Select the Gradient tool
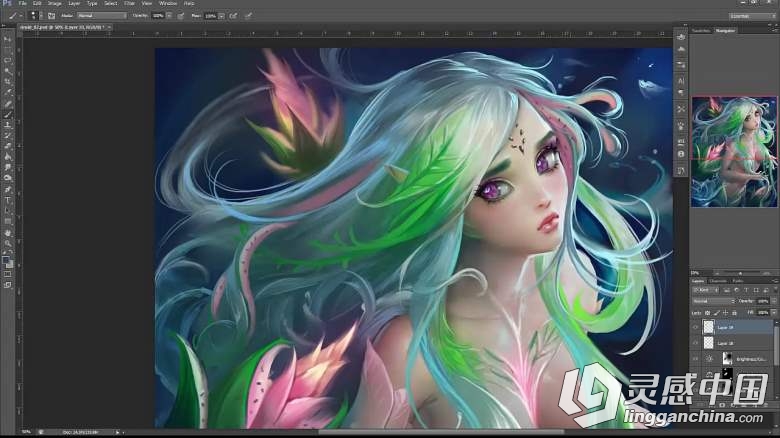This screenshot has height=438, width=780. [7, 157]
